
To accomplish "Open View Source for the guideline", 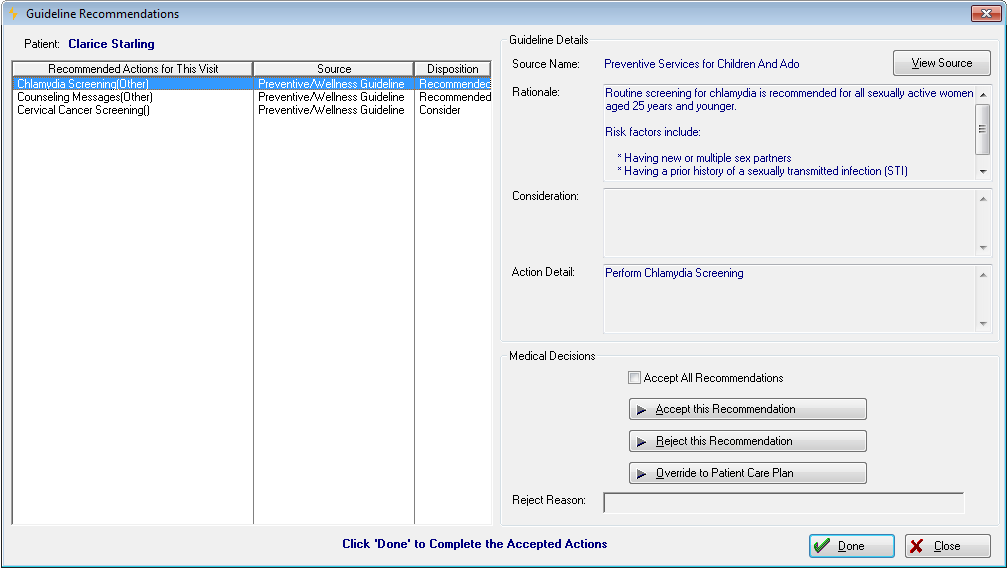I will 941,63.
